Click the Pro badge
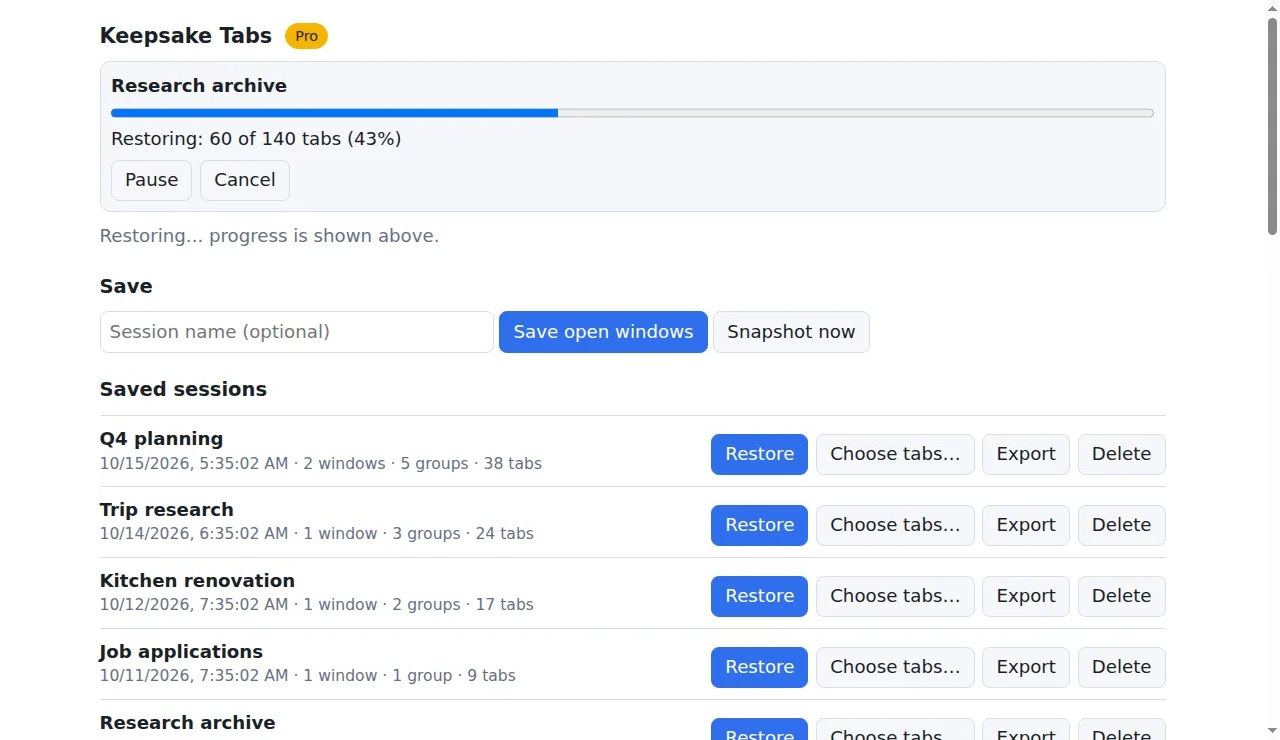Viewport: 1280px width, 740px height. tap(306, 36)
